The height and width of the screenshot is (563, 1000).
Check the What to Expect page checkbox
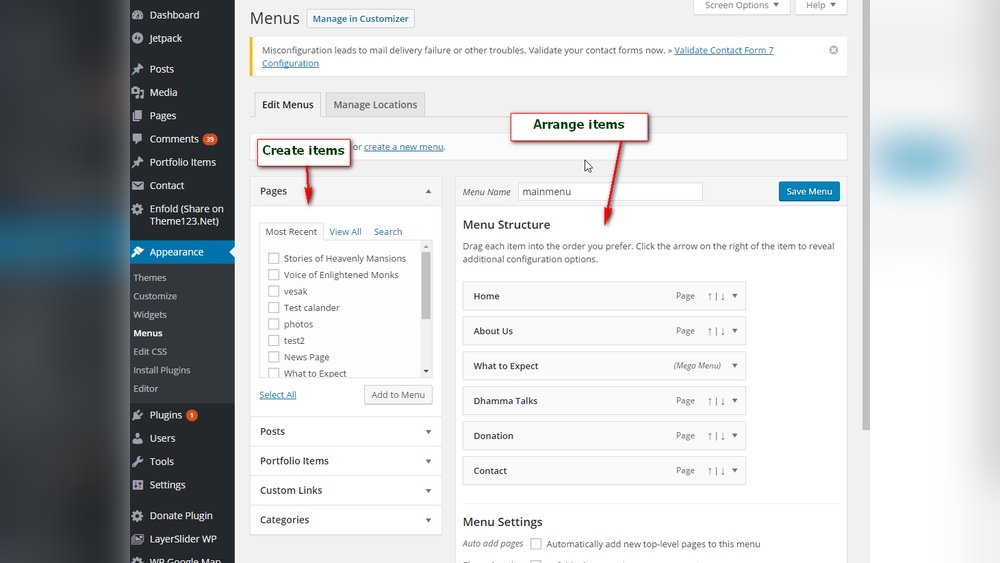pos(274,373)
